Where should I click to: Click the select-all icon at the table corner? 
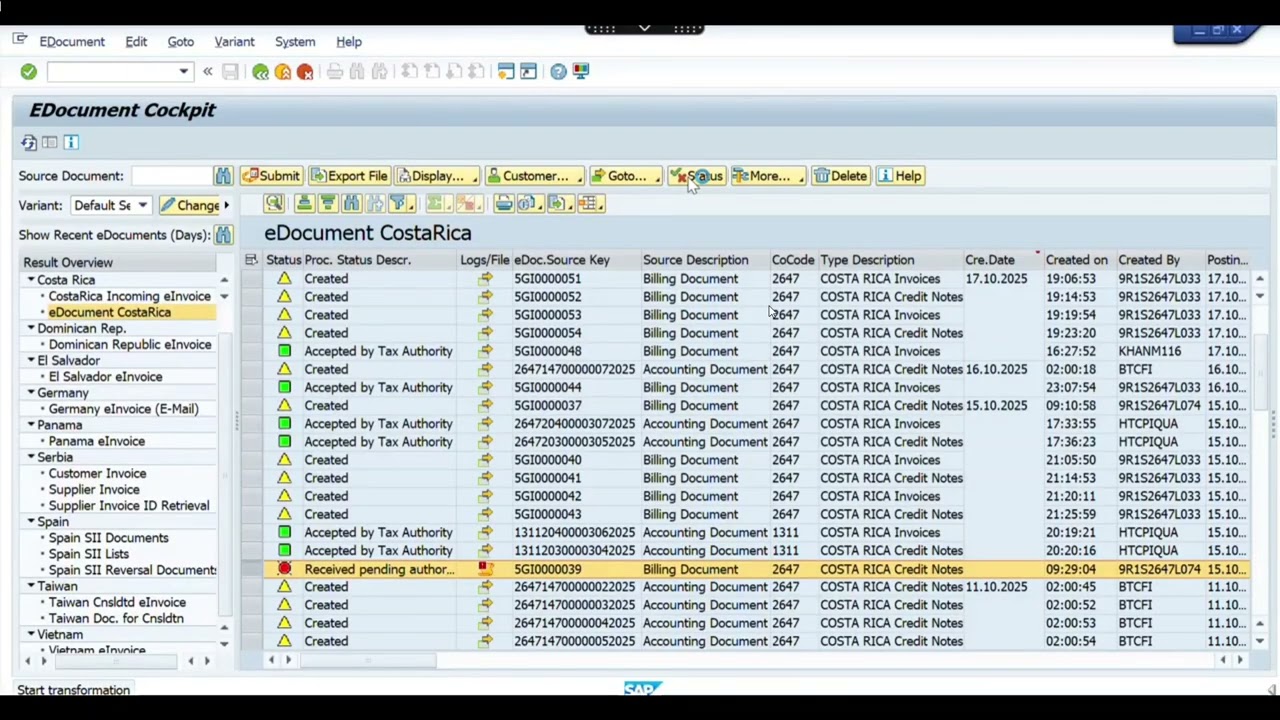point(251,260)
